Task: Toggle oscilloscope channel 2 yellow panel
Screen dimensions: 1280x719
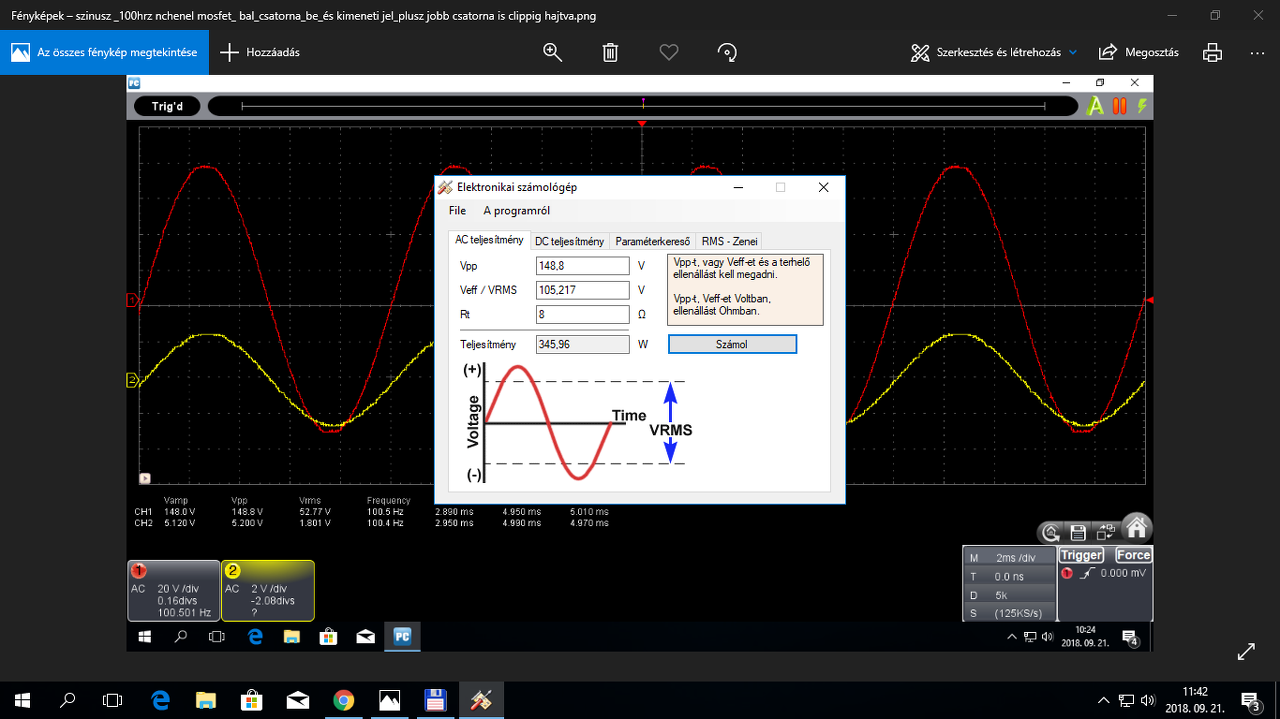Action: pos(267,591)
